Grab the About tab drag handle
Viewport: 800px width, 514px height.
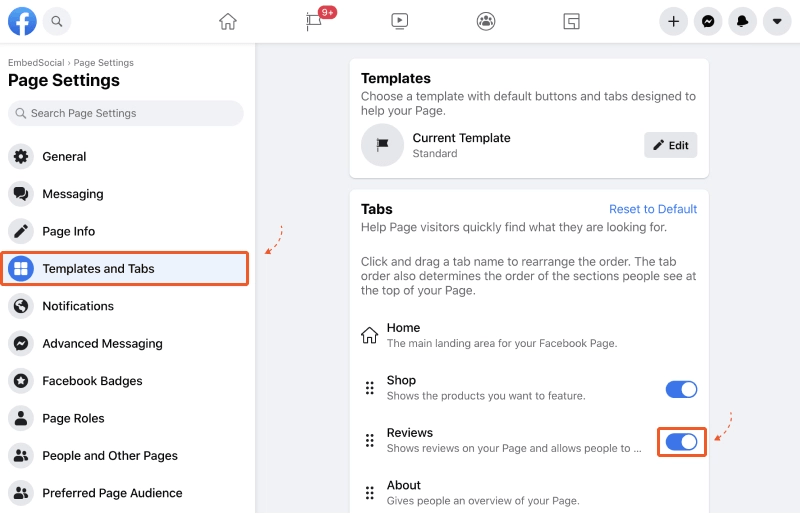coord(369,493)
